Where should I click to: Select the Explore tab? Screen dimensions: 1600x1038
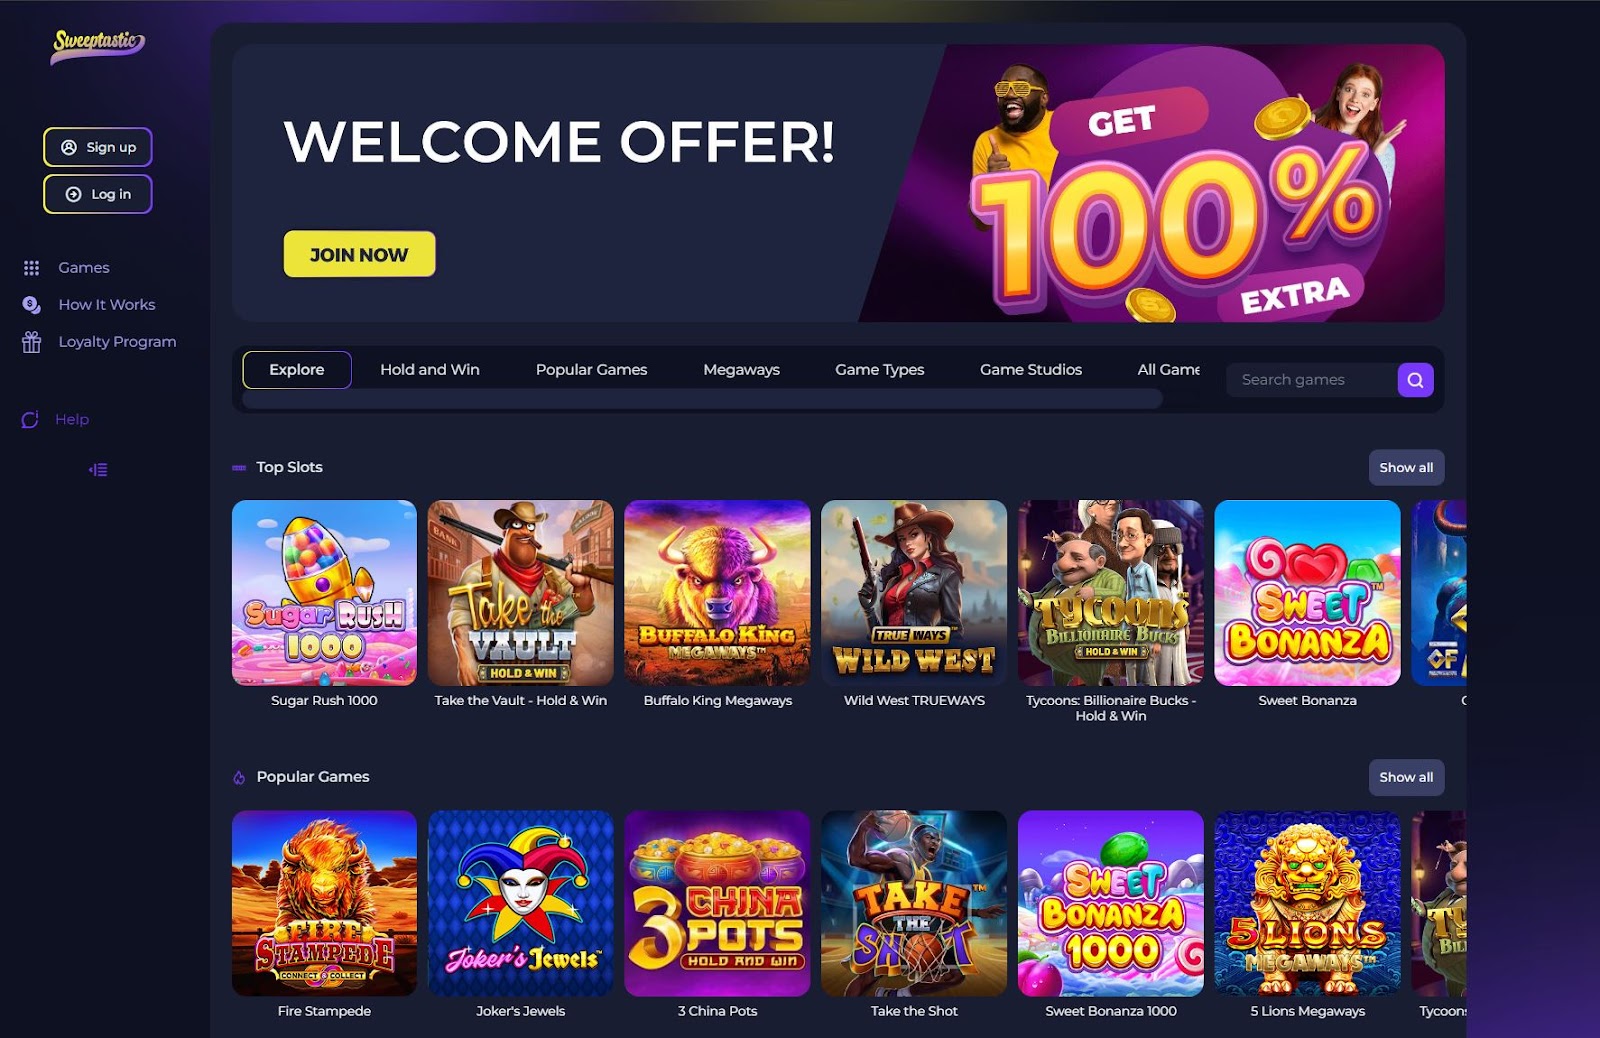click(297, 370)
